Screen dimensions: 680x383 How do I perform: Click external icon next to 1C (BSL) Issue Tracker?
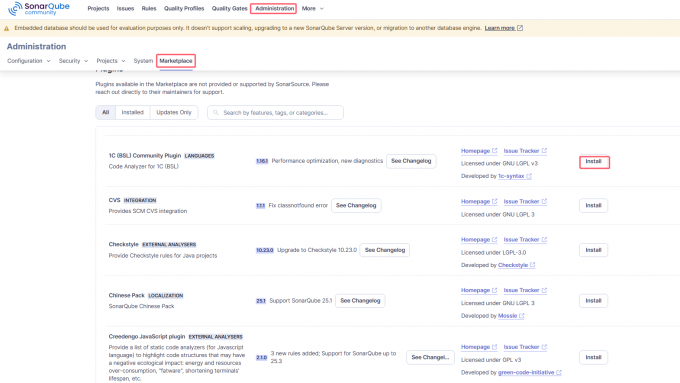(x=544, y=151)
